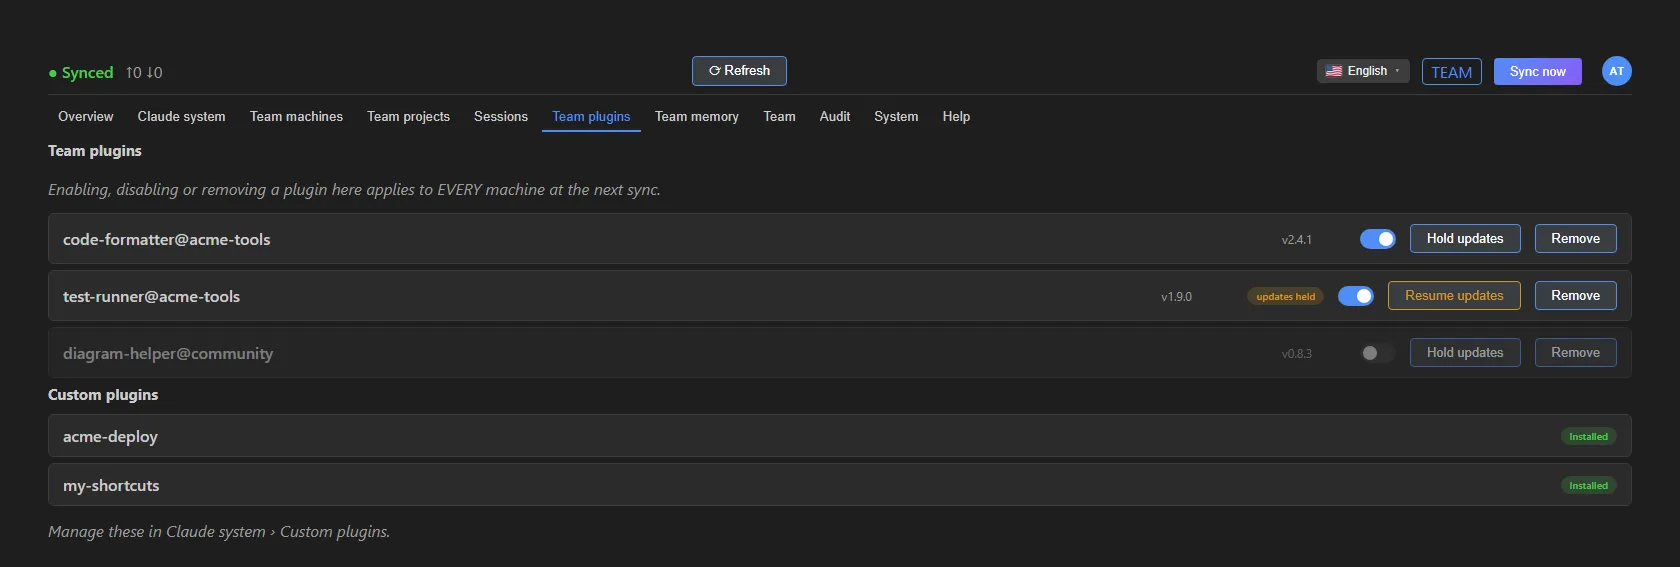Go to Team machines tab
1680x567 pixels.
click(x=296, y=117)
